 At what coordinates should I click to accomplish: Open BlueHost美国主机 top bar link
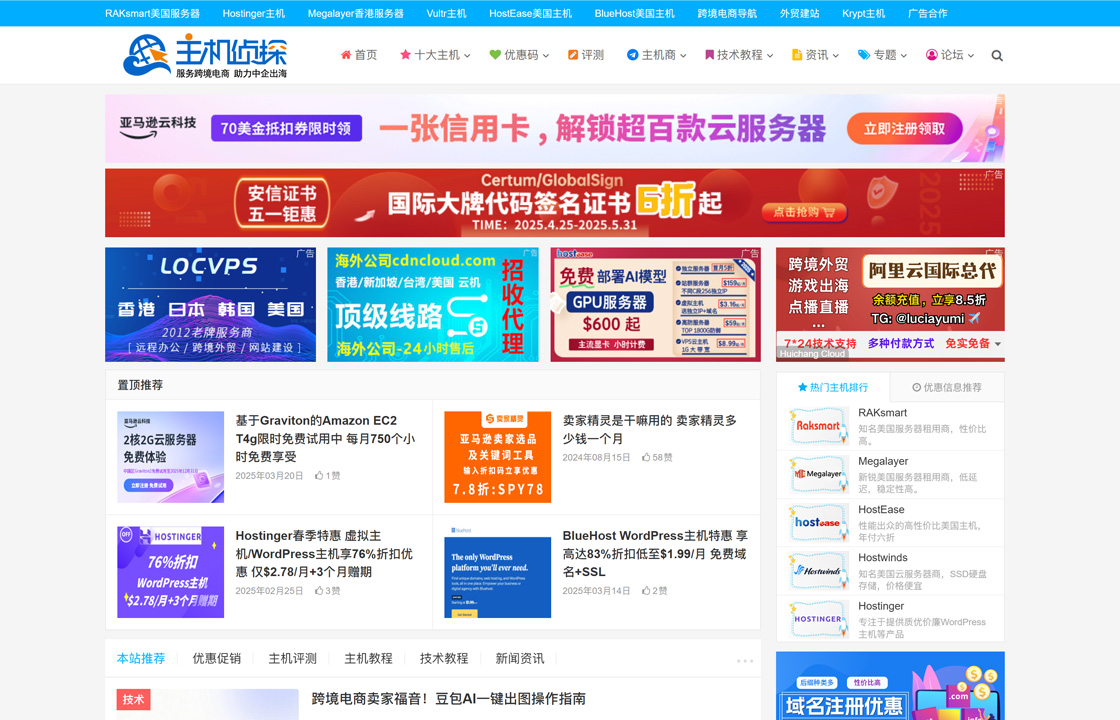click(x=635, y=14)
